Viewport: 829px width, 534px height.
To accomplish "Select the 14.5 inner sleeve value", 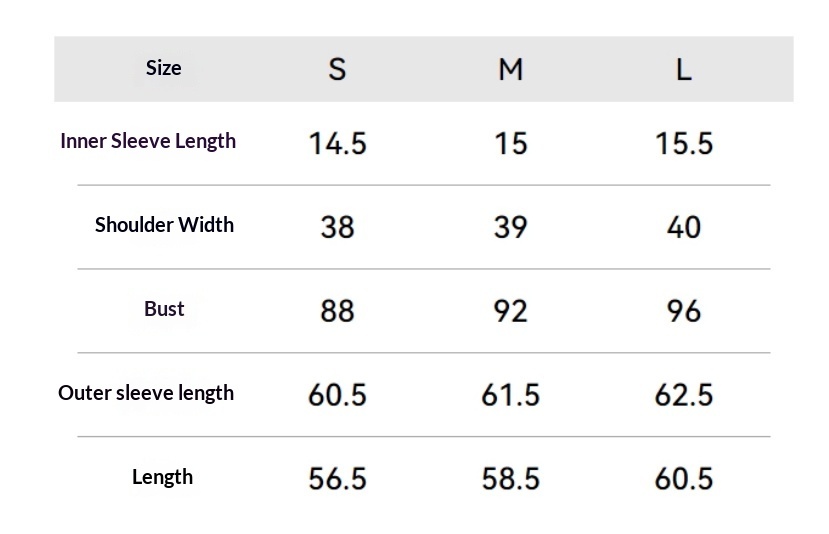I will pyautogui.click(x=337, y=144).
